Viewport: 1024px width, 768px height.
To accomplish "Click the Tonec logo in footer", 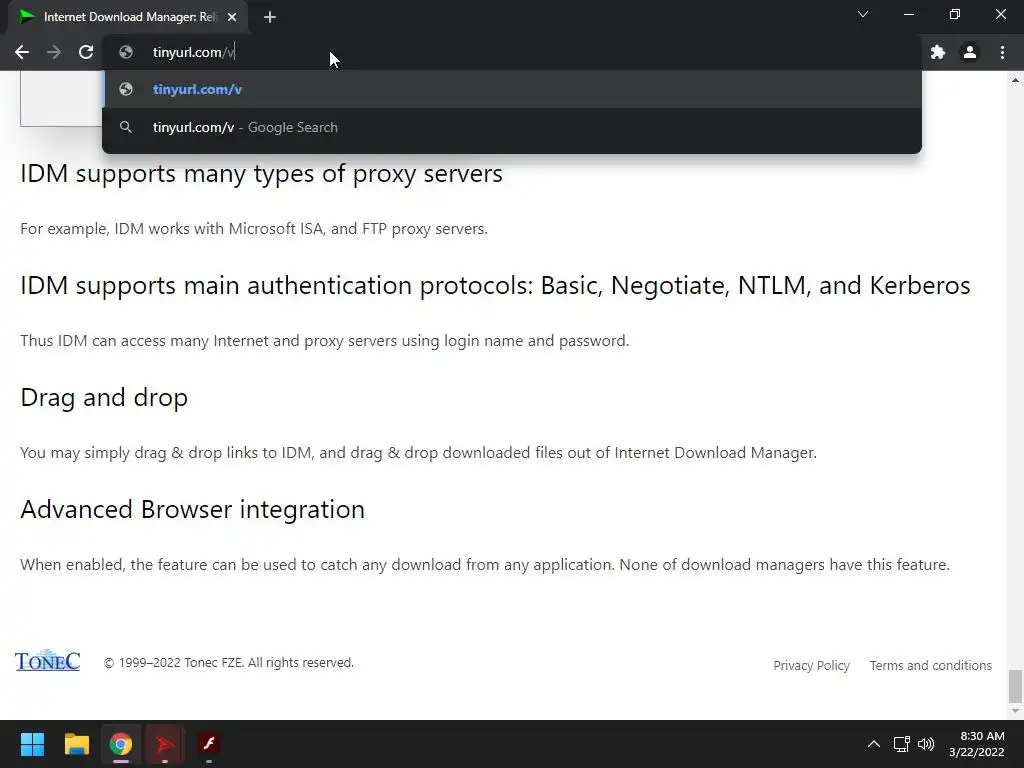I will pos(48,660).
